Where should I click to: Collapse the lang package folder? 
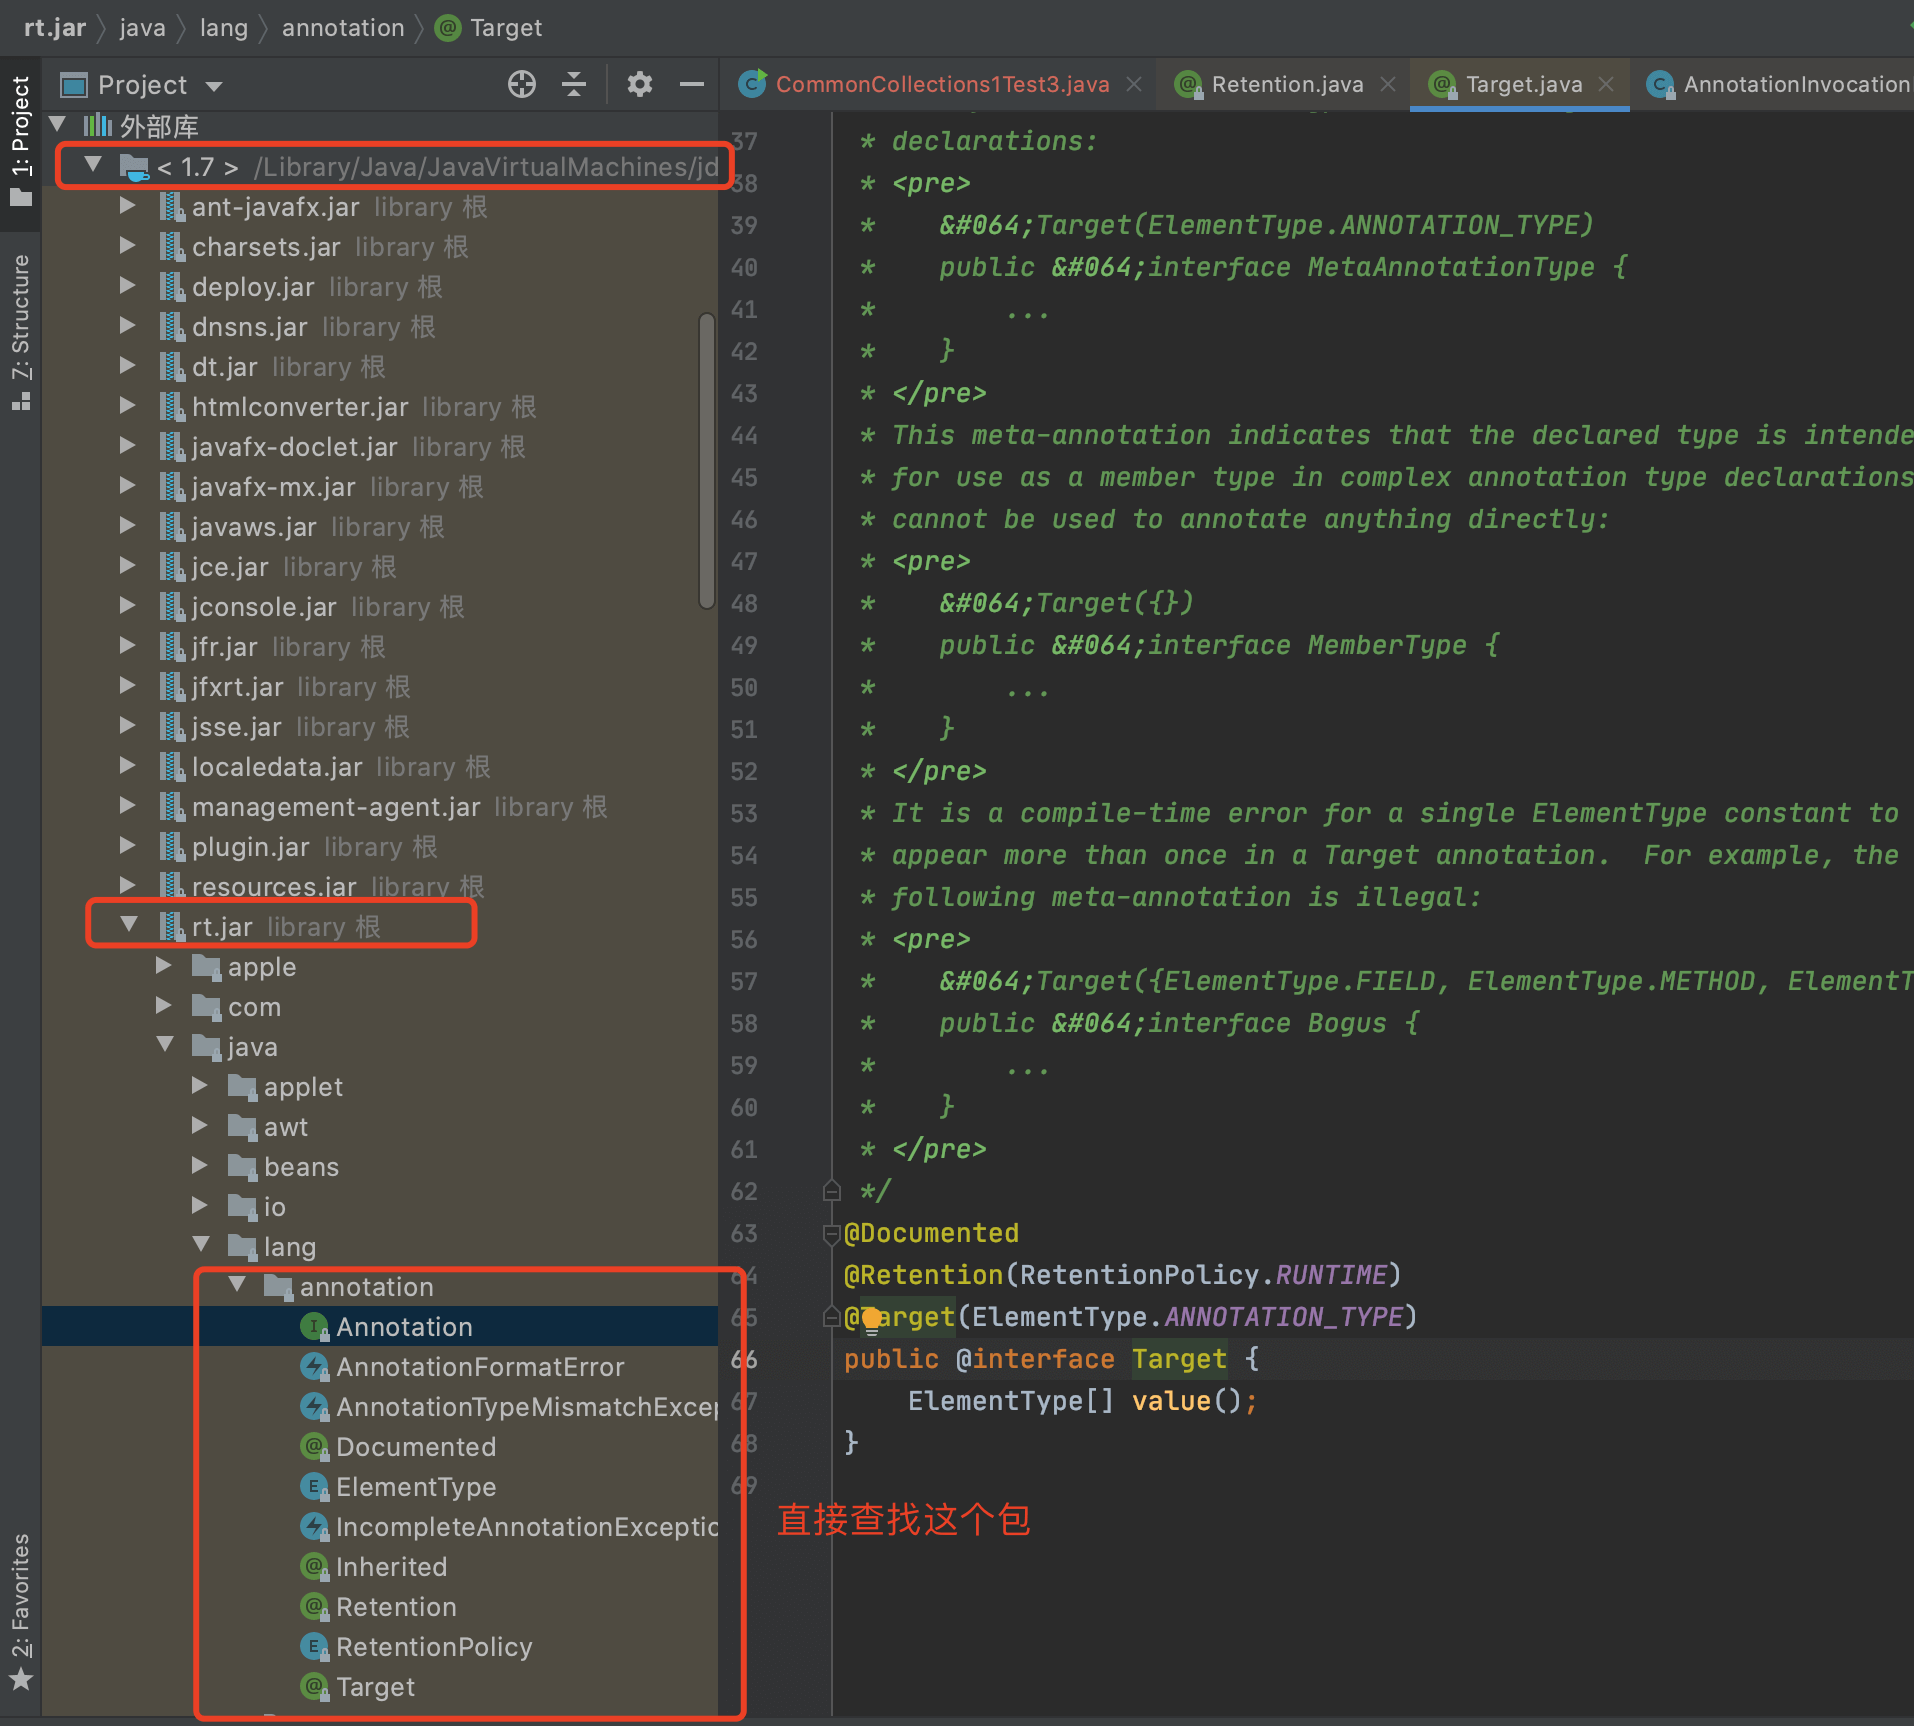[201, 1245]
